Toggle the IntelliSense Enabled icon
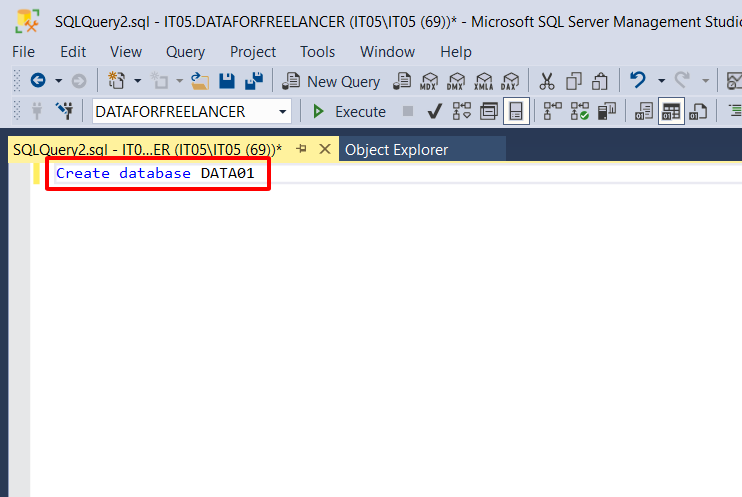The image size is (742, 497). (516, 112)
